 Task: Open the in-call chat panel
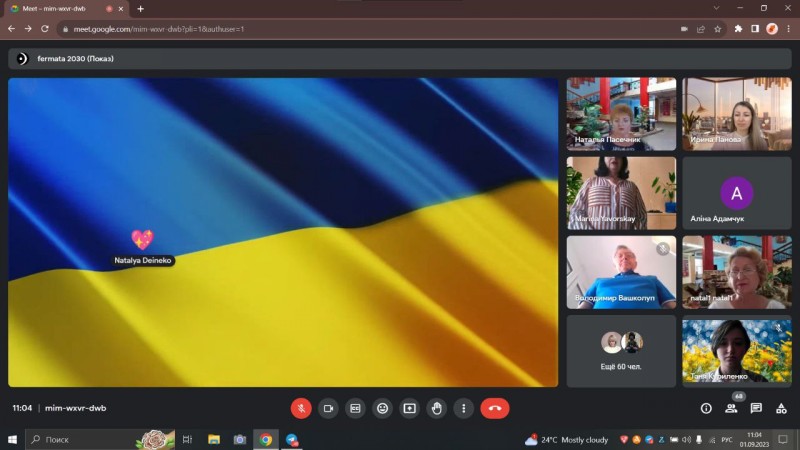[x=756, y=408]
